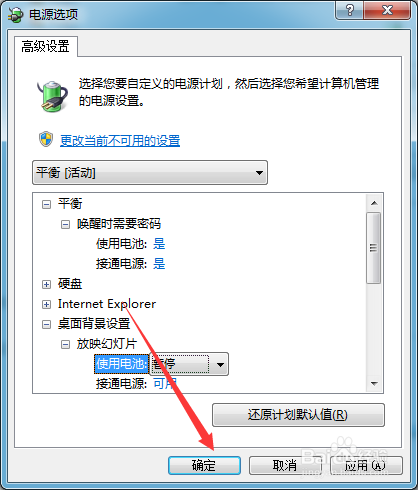Click the scrollbar down arrow in settings list
Image resolution: width=418 pixels, height=490 pixels.
click(x=374, y=384)
